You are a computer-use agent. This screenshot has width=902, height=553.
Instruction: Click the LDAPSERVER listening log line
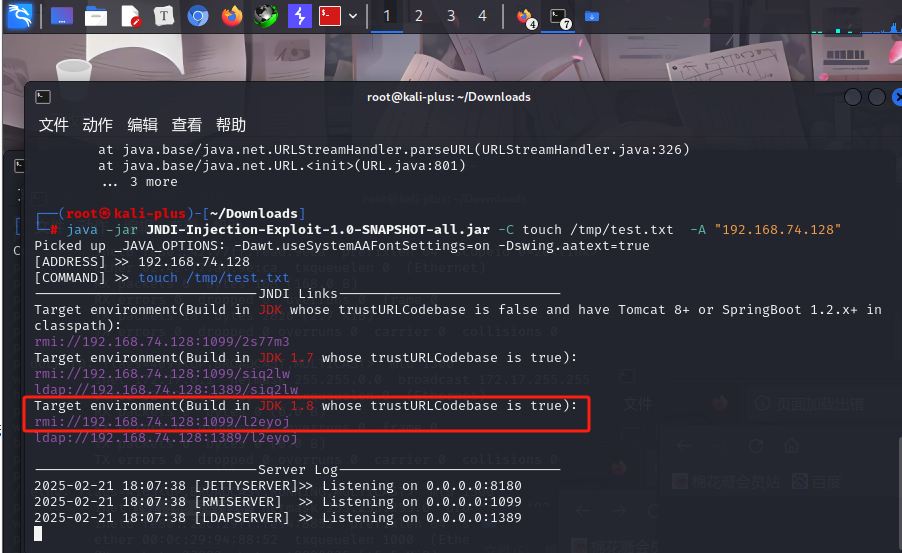click(278, 518)
